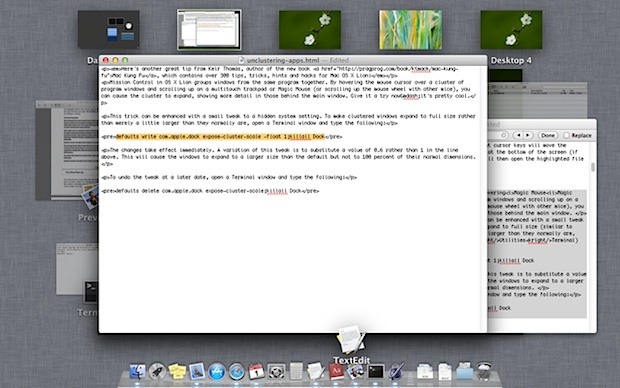Select the Preview window in left cluster

coord(67,150)
